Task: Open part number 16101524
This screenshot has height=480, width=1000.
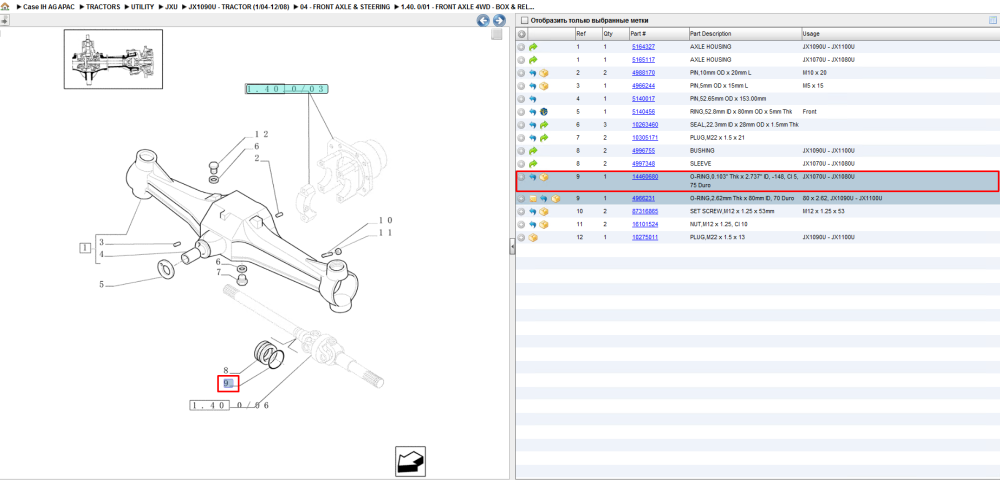Action: pyautogui.click(x=645, y=224)
